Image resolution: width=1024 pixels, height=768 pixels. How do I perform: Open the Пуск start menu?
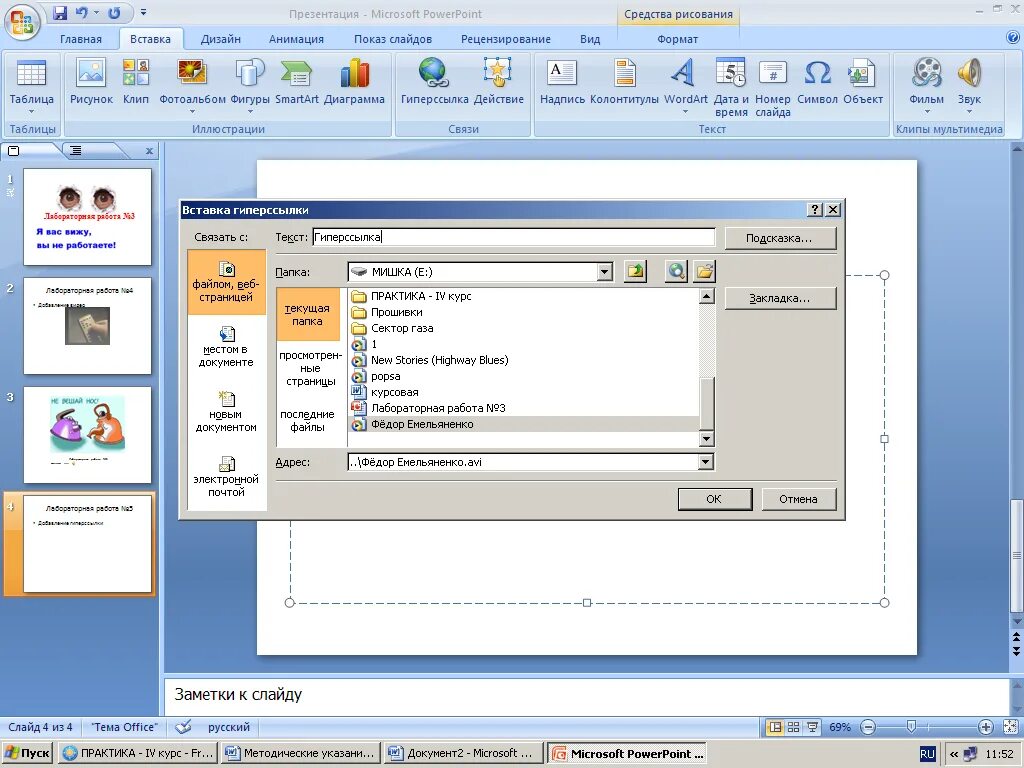click(x=27, y=754)
